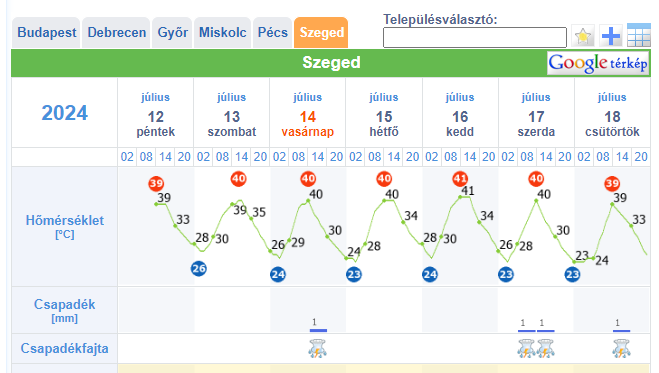Select the active Szeged tab
This screenshot has height=373, width=659.
click(322, 33)
